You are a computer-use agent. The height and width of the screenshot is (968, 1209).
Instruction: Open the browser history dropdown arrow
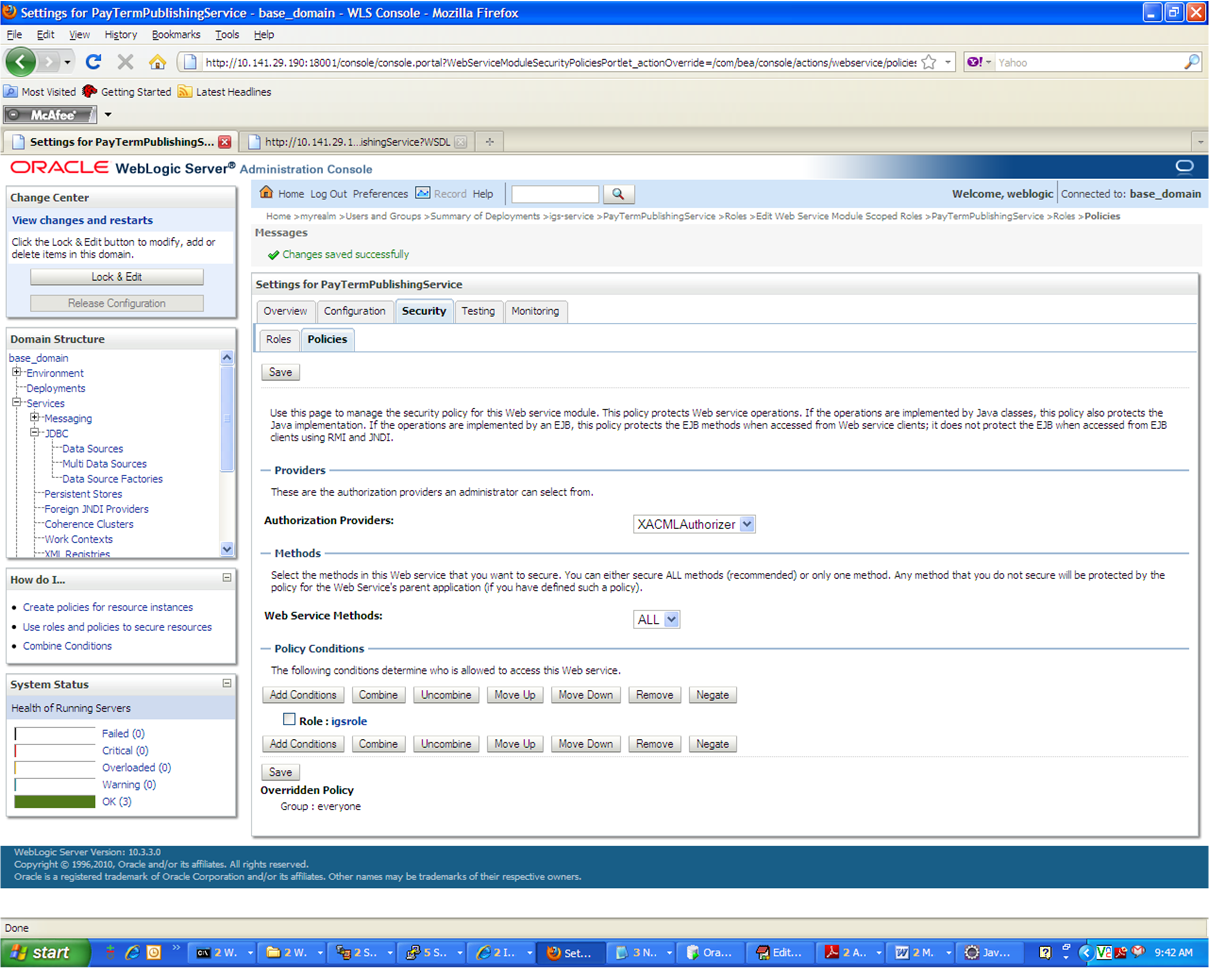tap(68, 62)
